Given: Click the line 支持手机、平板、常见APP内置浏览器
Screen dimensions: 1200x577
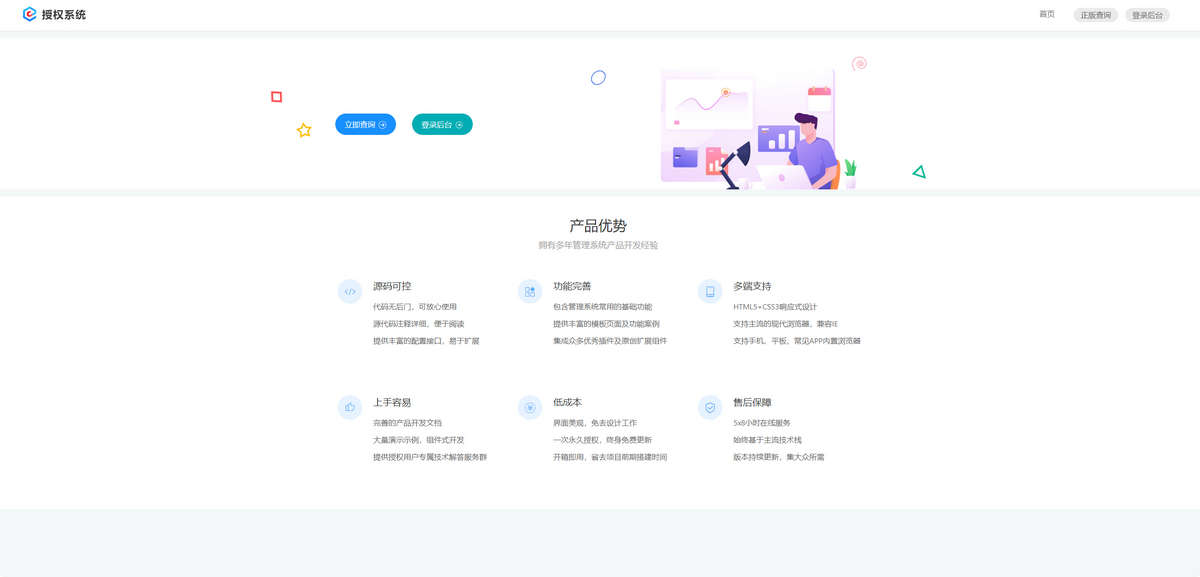Looking at the screenshot, I should pos(797,341).
